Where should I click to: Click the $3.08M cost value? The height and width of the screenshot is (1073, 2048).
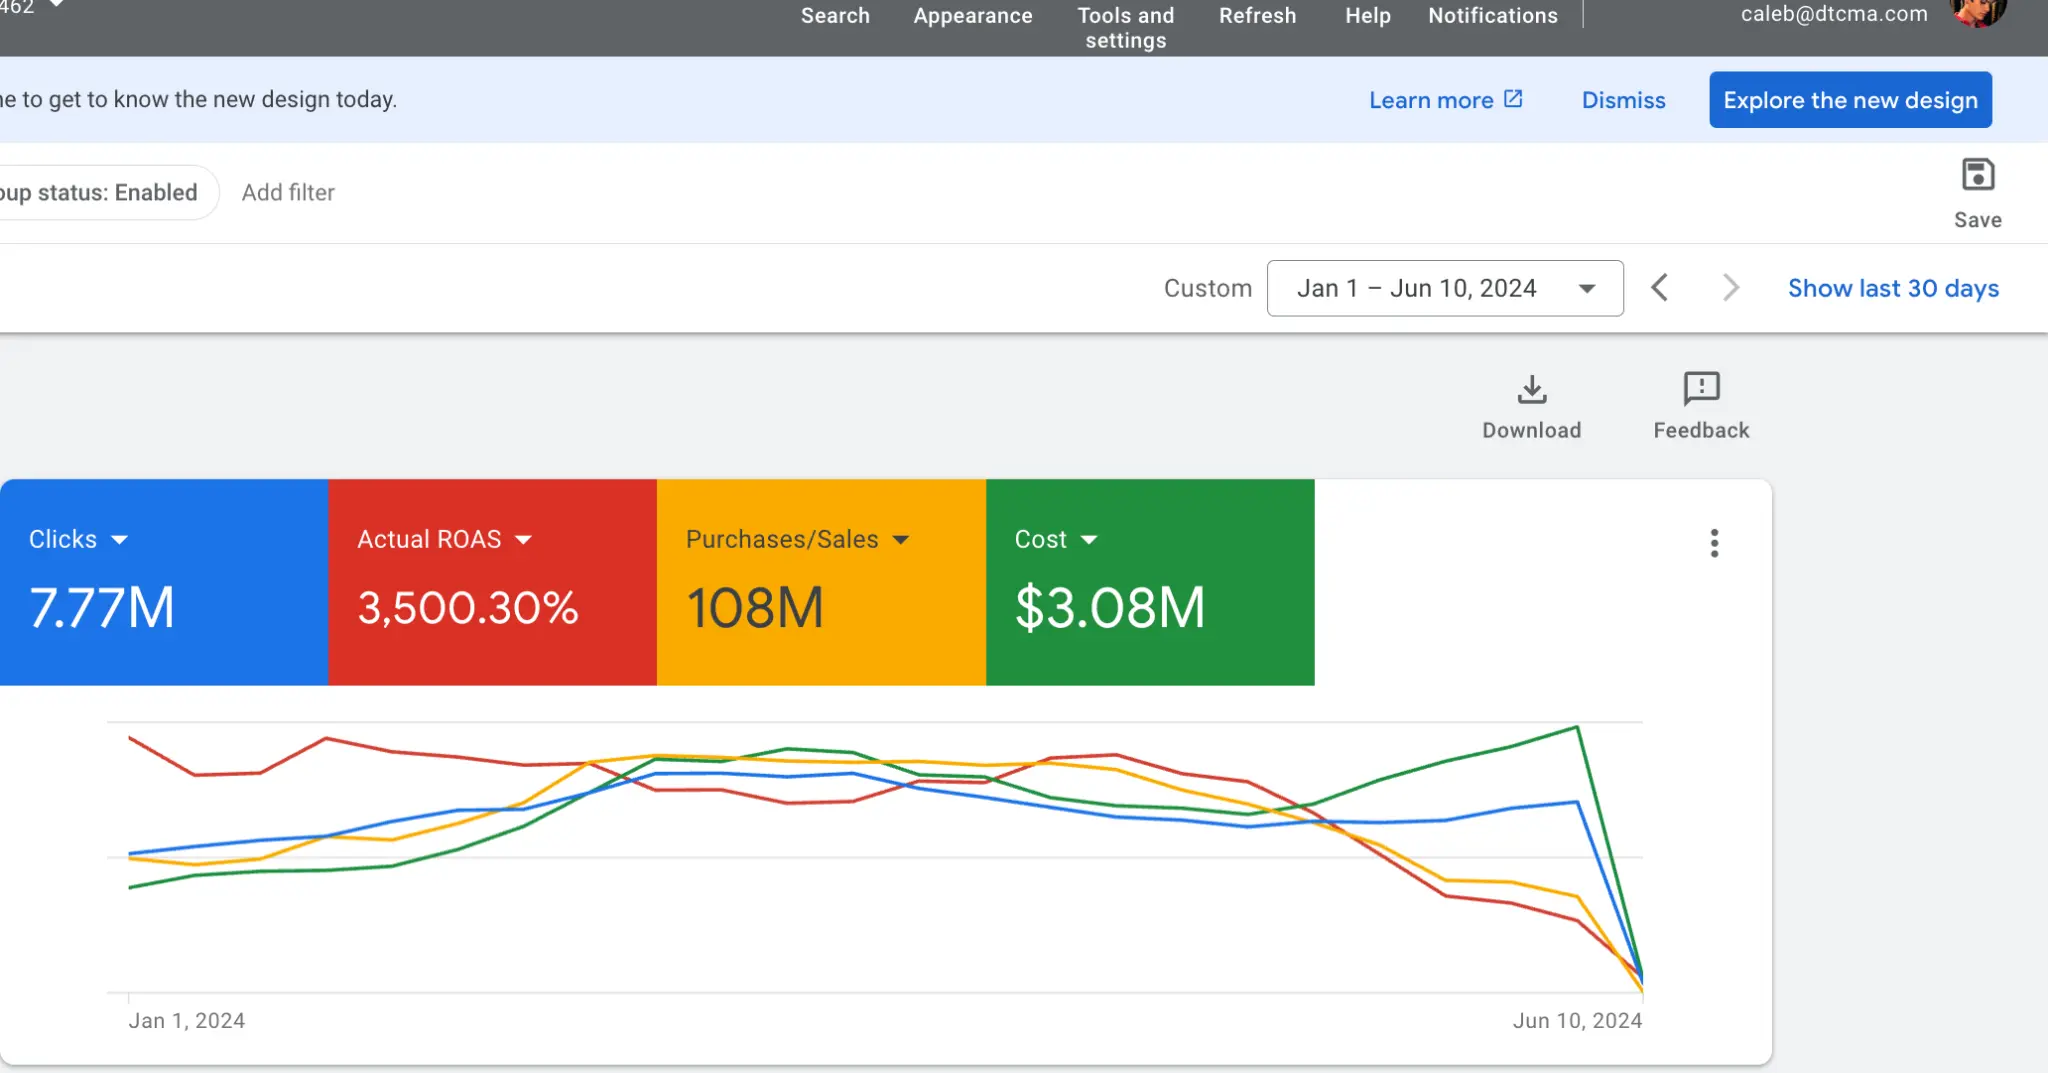point(1110,608)
